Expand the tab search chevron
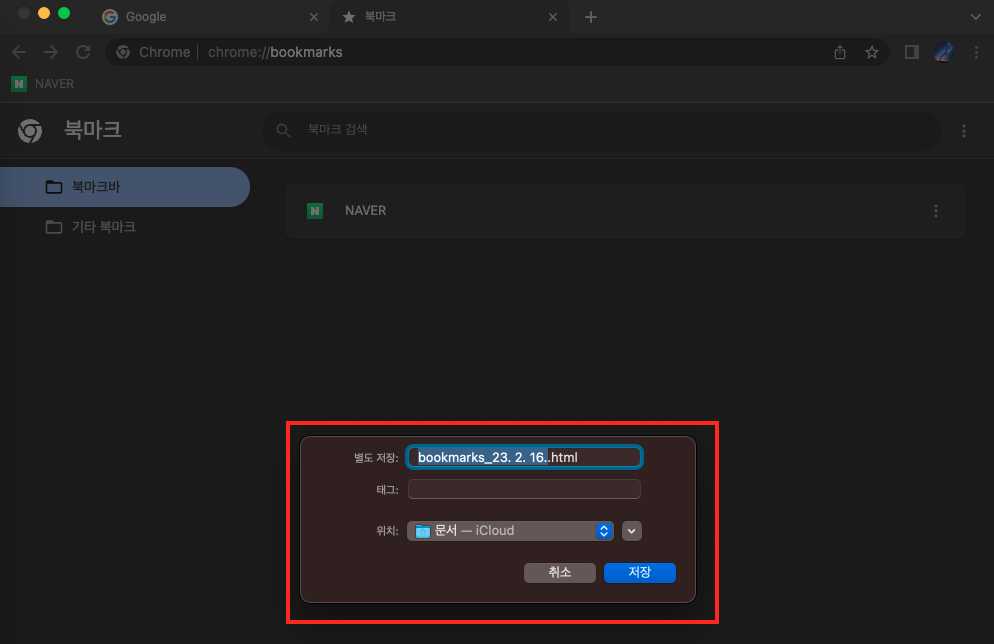 pyautogui.click(x=976, y=17)
